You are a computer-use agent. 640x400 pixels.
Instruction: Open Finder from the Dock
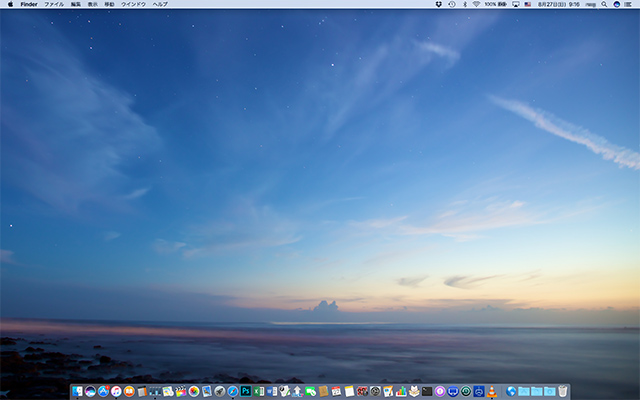(x=77, y=391)
